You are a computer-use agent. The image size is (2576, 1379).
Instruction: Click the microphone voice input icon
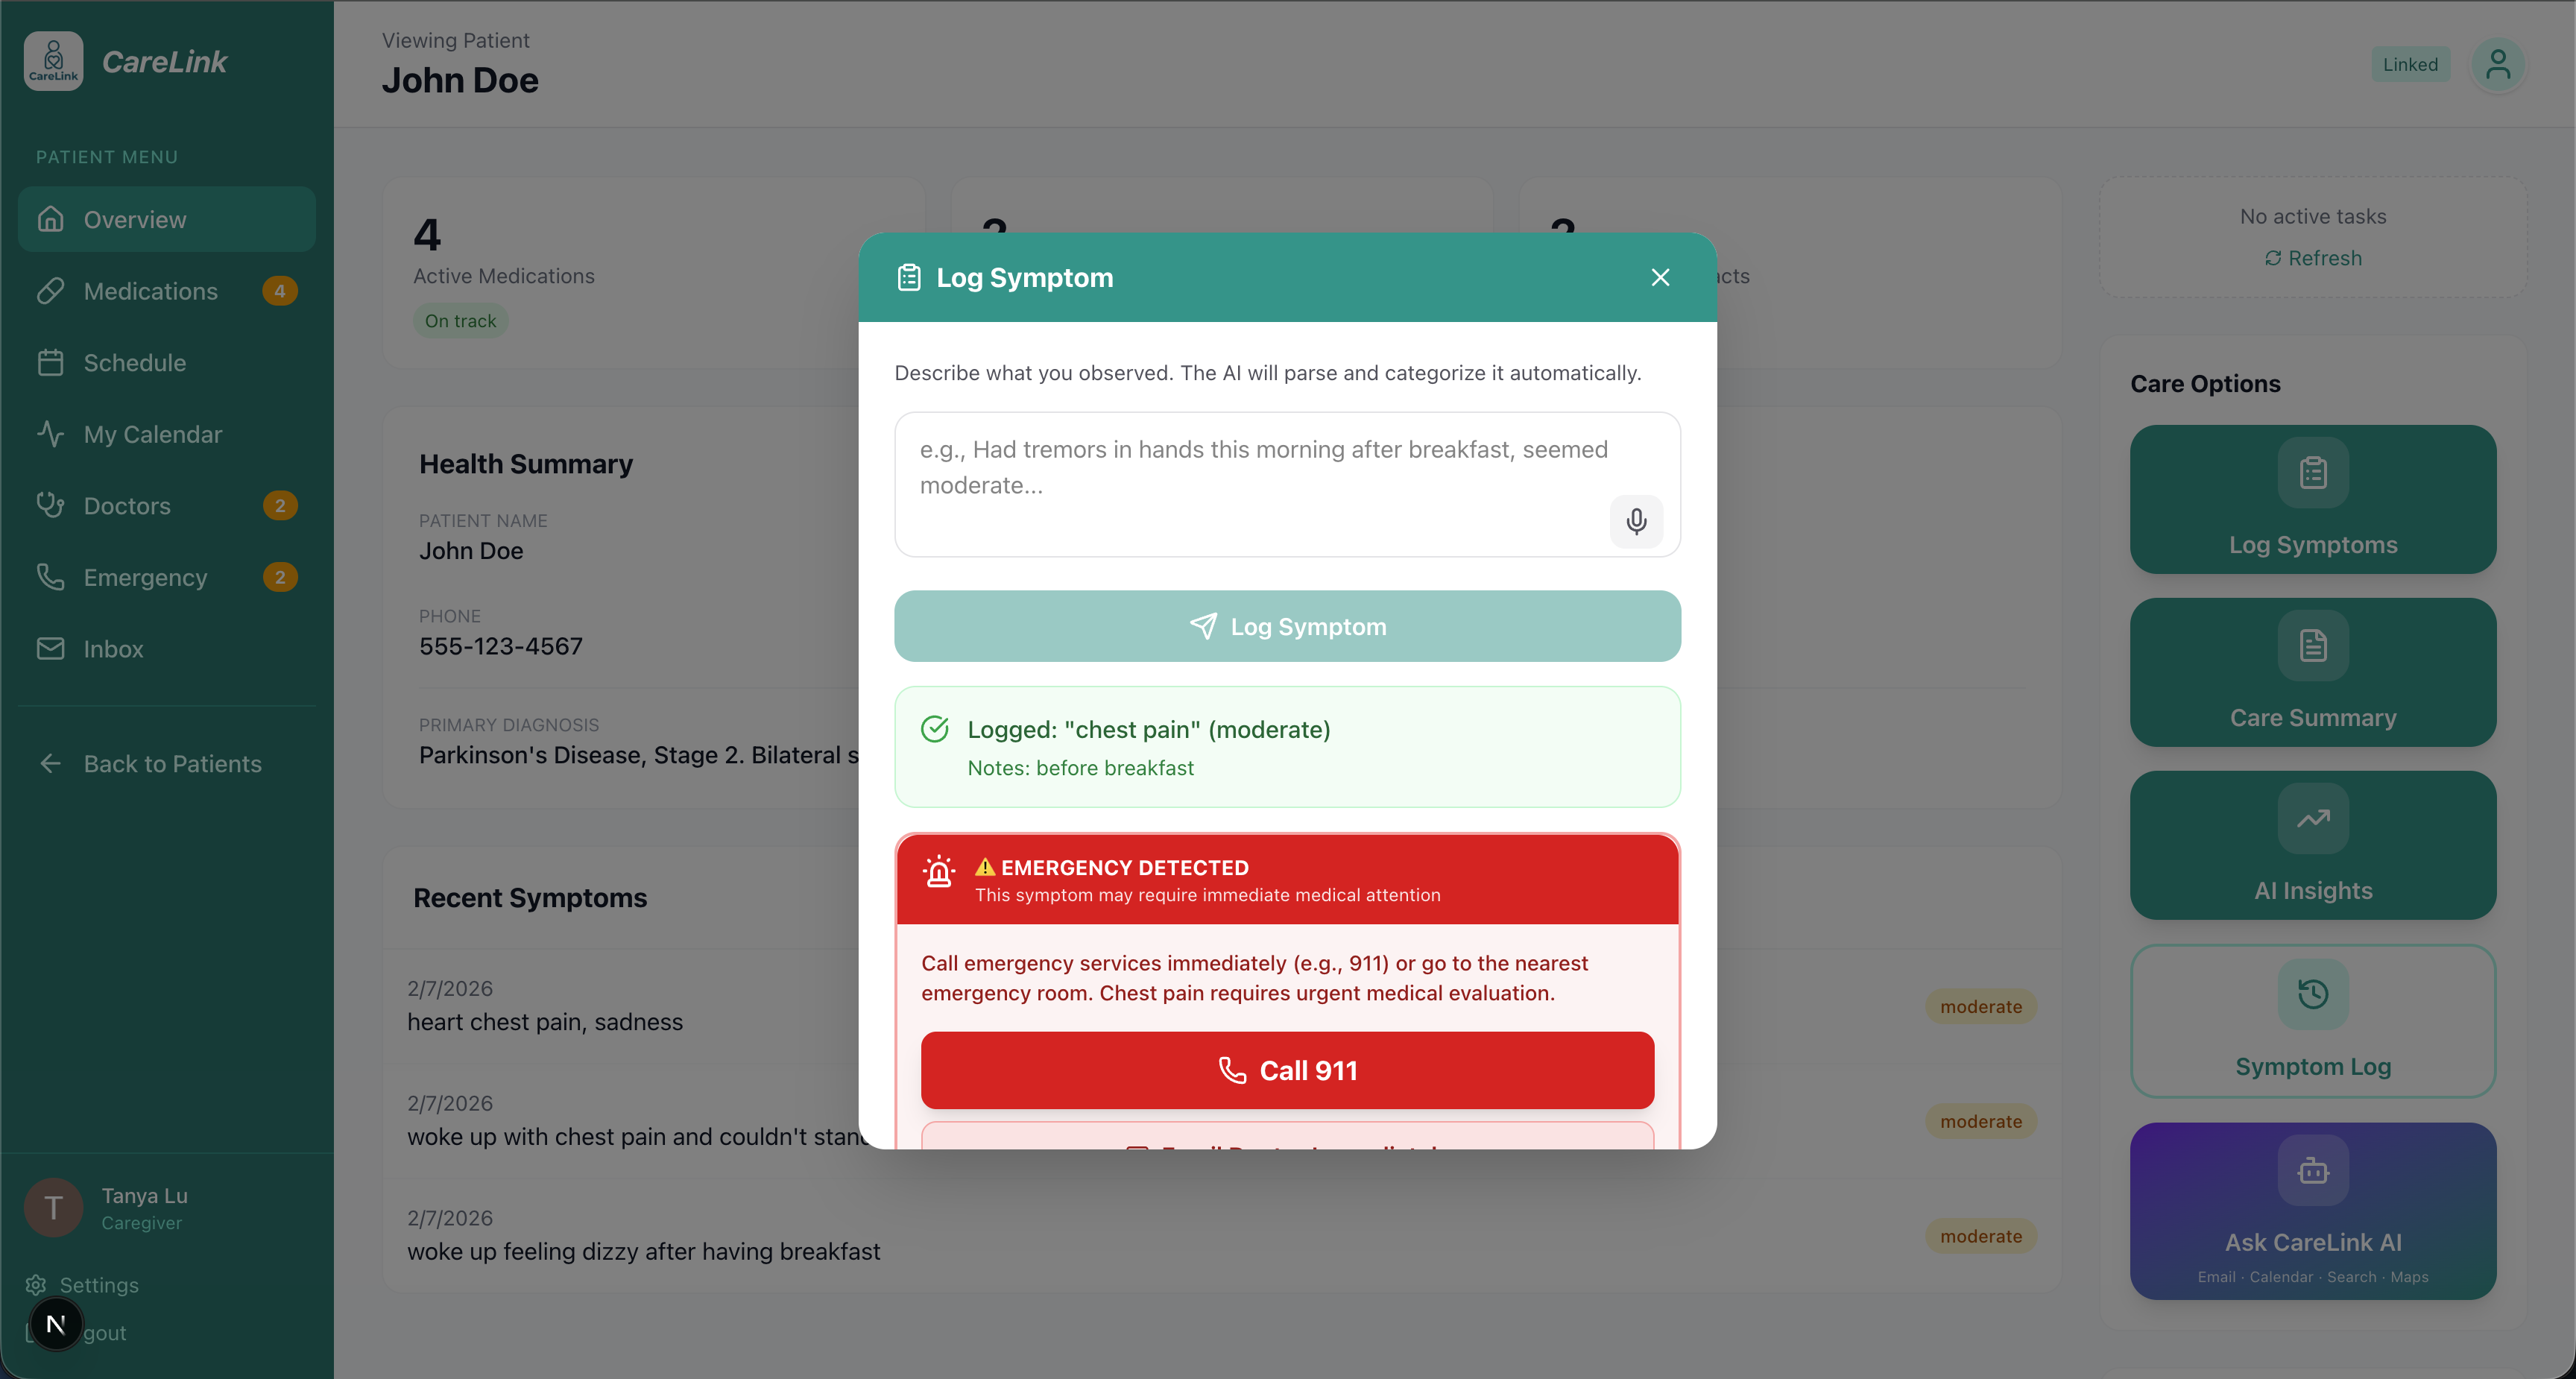[1636, 521]
